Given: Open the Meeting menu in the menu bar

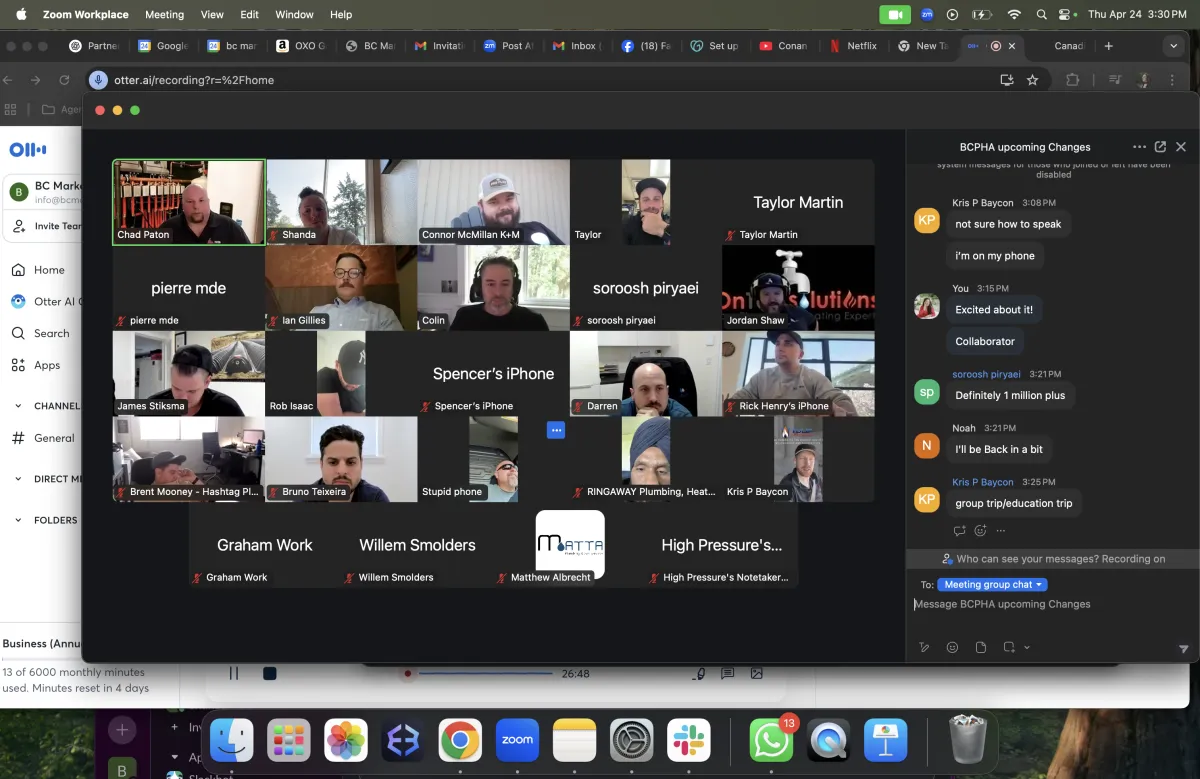Looking at the screenshot, I should (164, 14).
